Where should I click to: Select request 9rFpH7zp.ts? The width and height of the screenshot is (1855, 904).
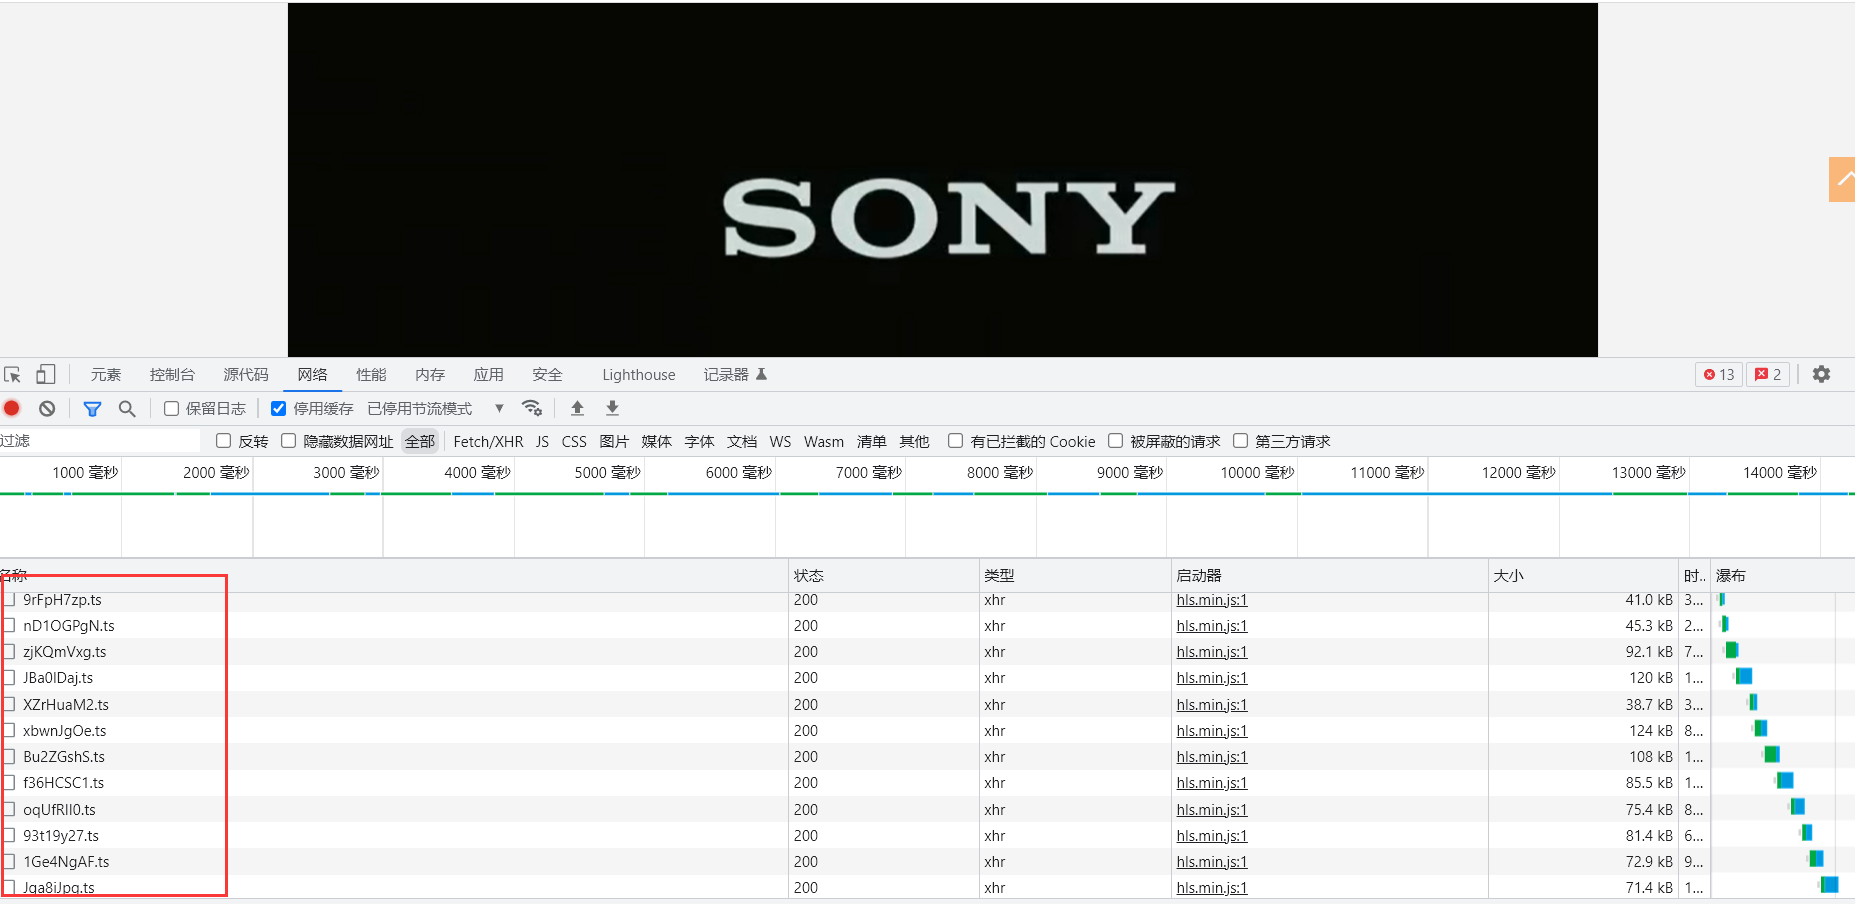pos(62,600)
